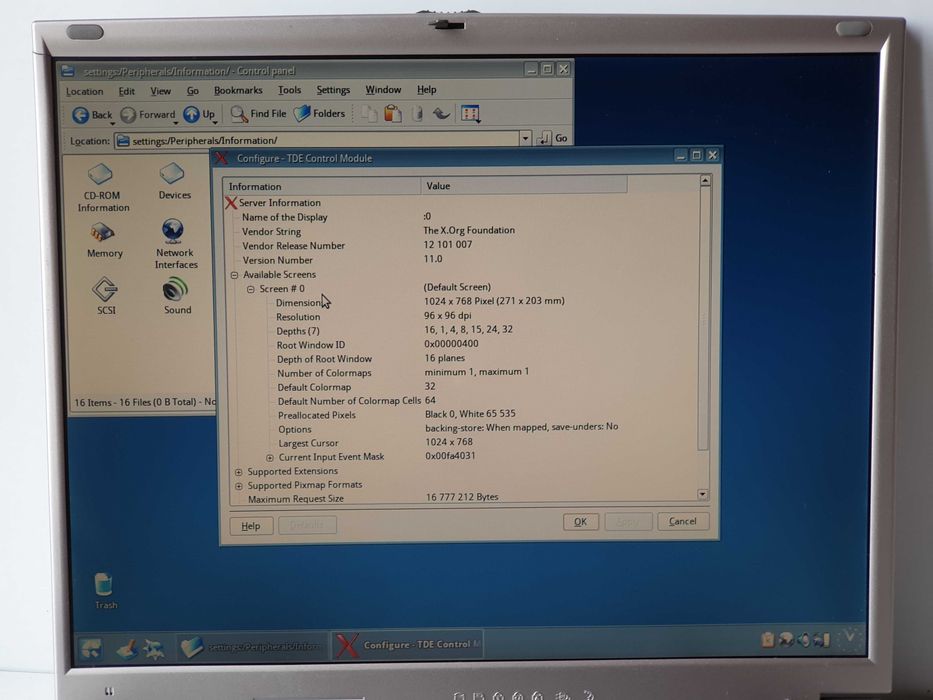Image resolution: width=933 pixels, height=700 pixels.
Task: Open the SCSI information icon
Action: tap(106, 296)
